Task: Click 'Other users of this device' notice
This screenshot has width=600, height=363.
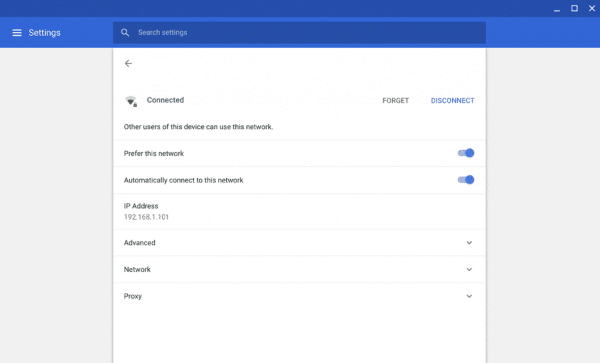Action: point(198,127)
